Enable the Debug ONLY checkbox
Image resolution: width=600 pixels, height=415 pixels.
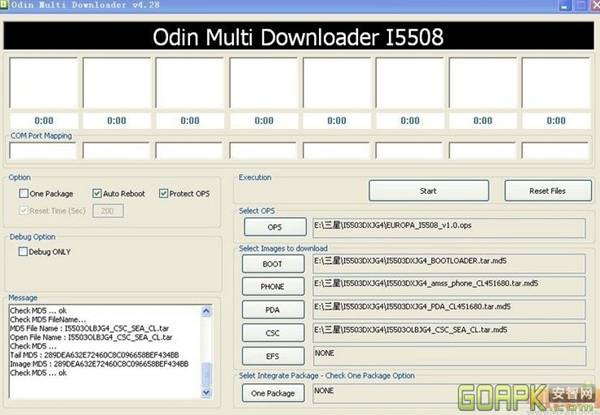coord(23,252)
